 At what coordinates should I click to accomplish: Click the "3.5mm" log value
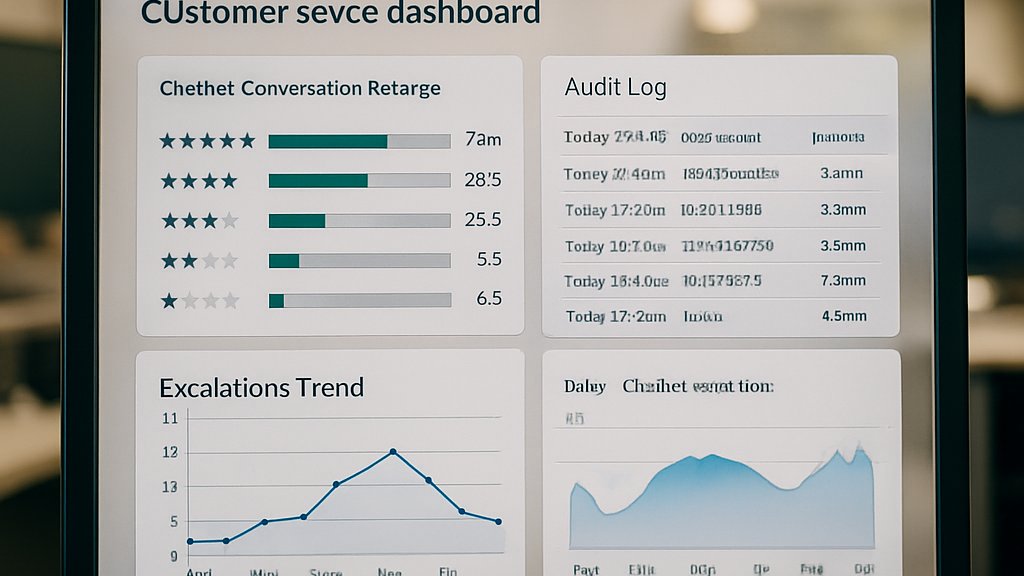(843, 246)
